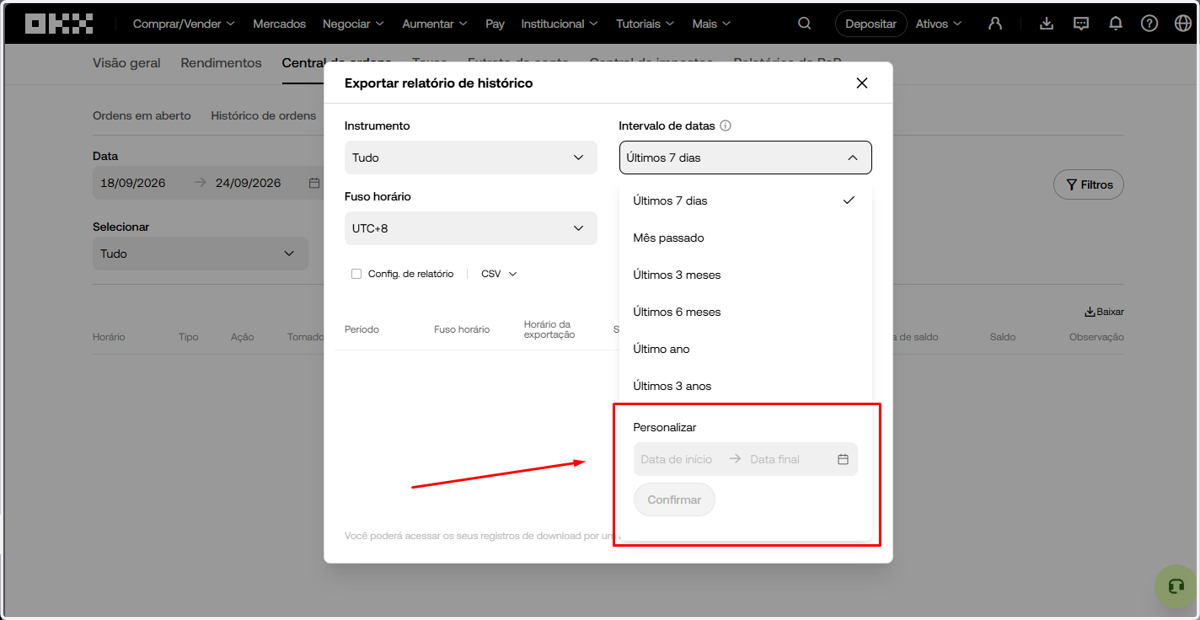Open the Pay menu item
The image size is (1200, 620).
click(x=495, y=23)
